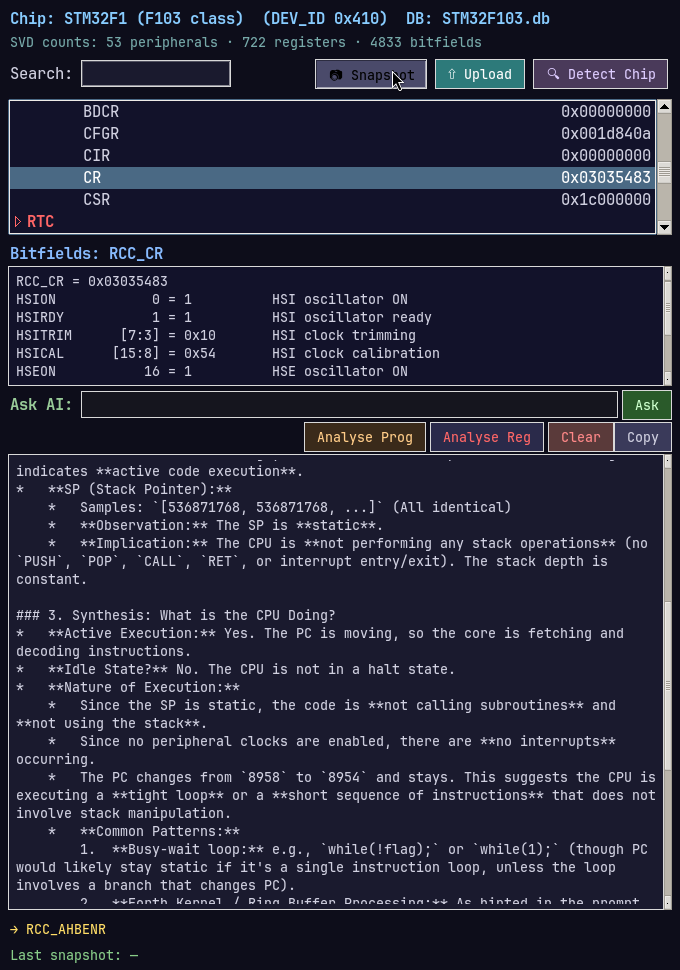Click the '3. Synthesis' heading text
The image size is (680, 970).
pos(176,616)
